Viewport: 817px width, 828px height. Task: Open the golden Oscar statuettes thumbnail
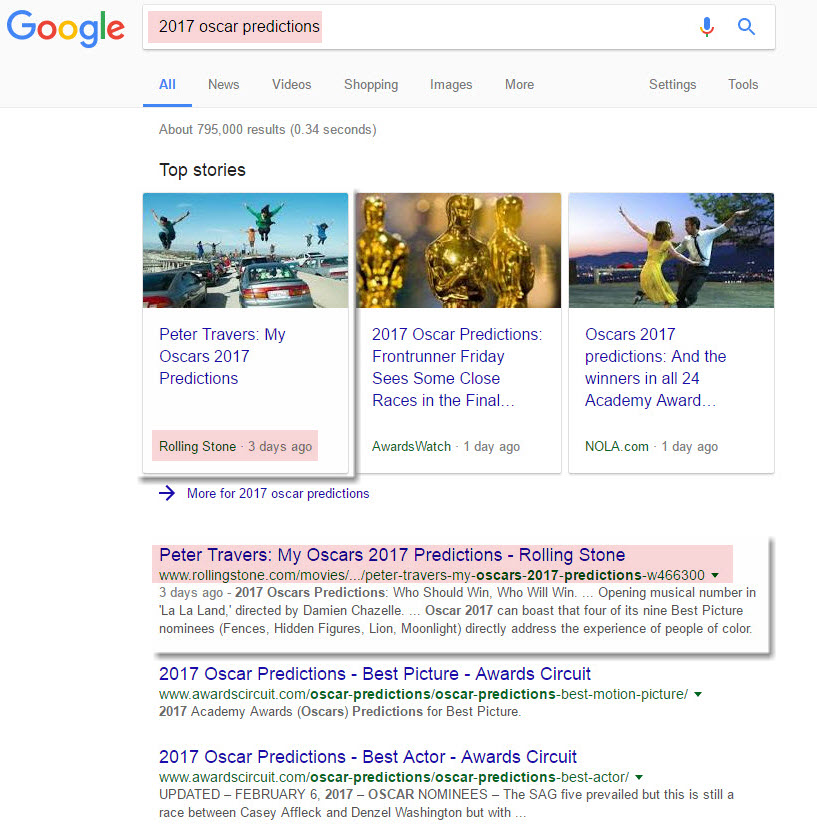[x=458, y=250]
